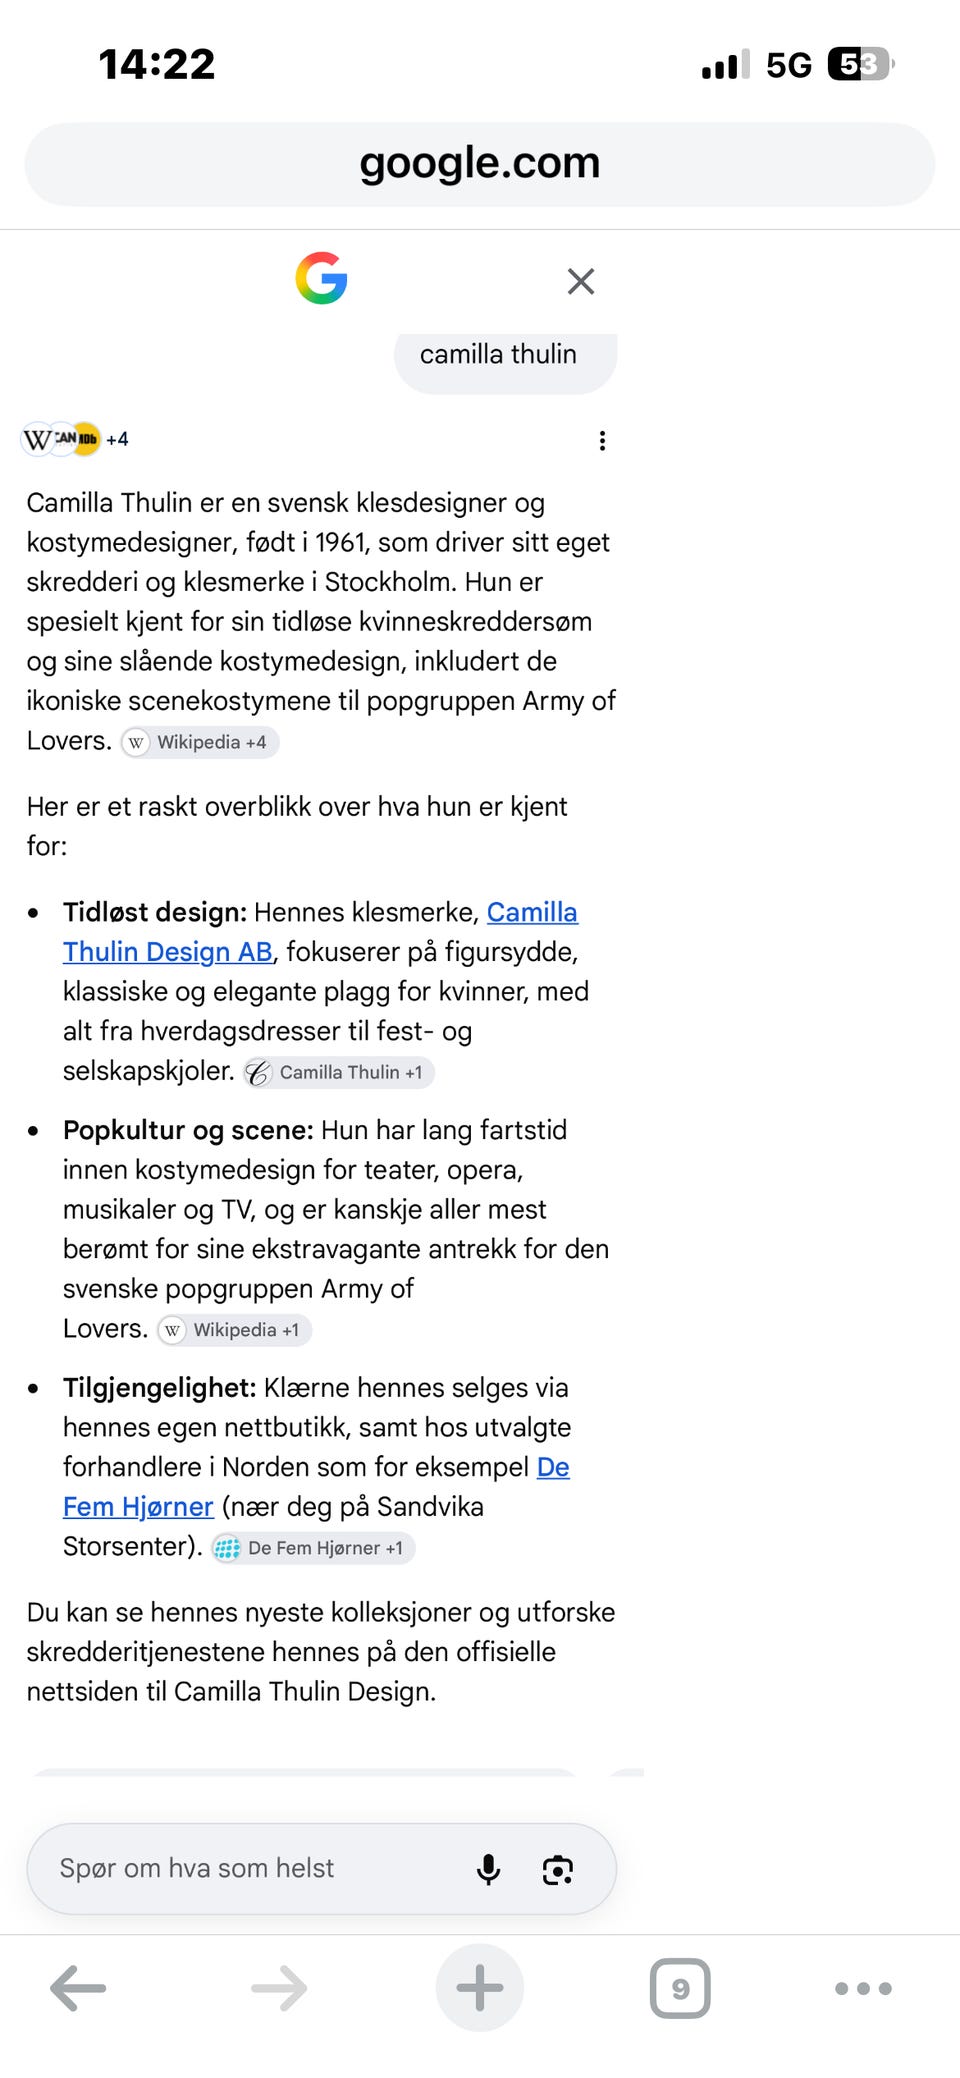The height and width of the screenshot is (2078, 960).
Task: Expand the source icons +4 cluster
Action: (75, 439)
